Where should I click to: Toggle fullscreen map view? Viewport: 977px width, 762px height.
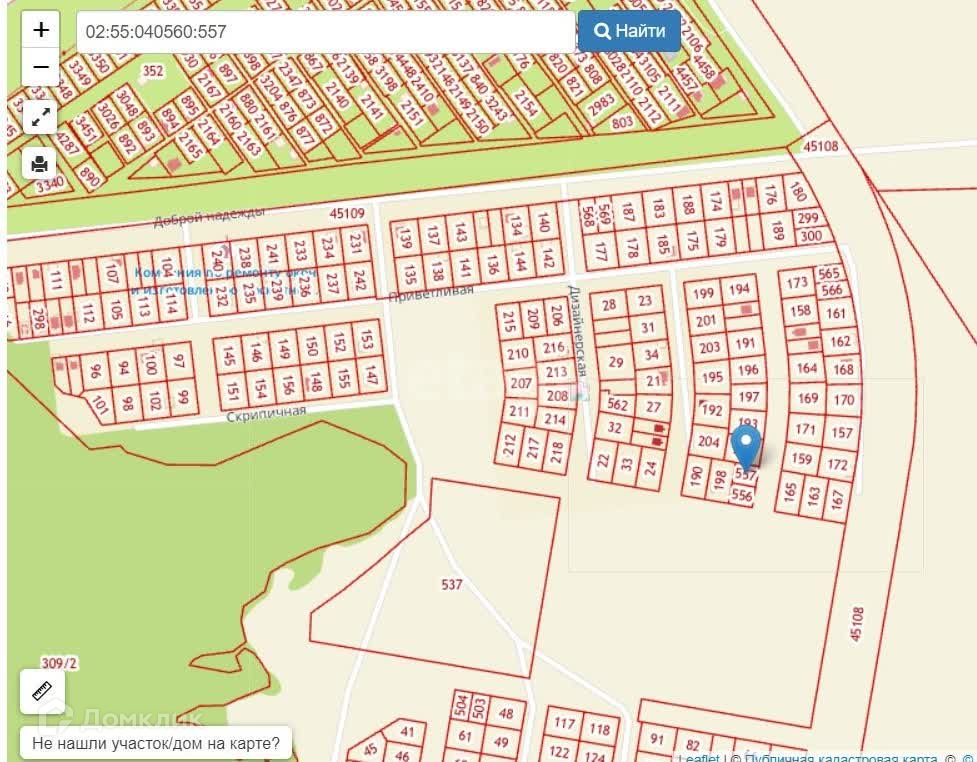pos(40,117)
